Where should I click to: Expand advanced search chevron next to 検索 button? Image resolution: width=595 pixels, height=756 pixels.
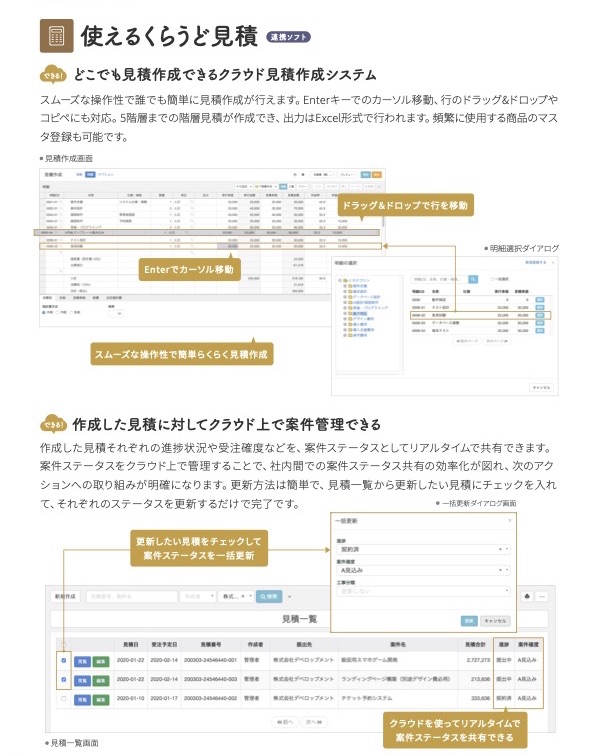point(289,597)
